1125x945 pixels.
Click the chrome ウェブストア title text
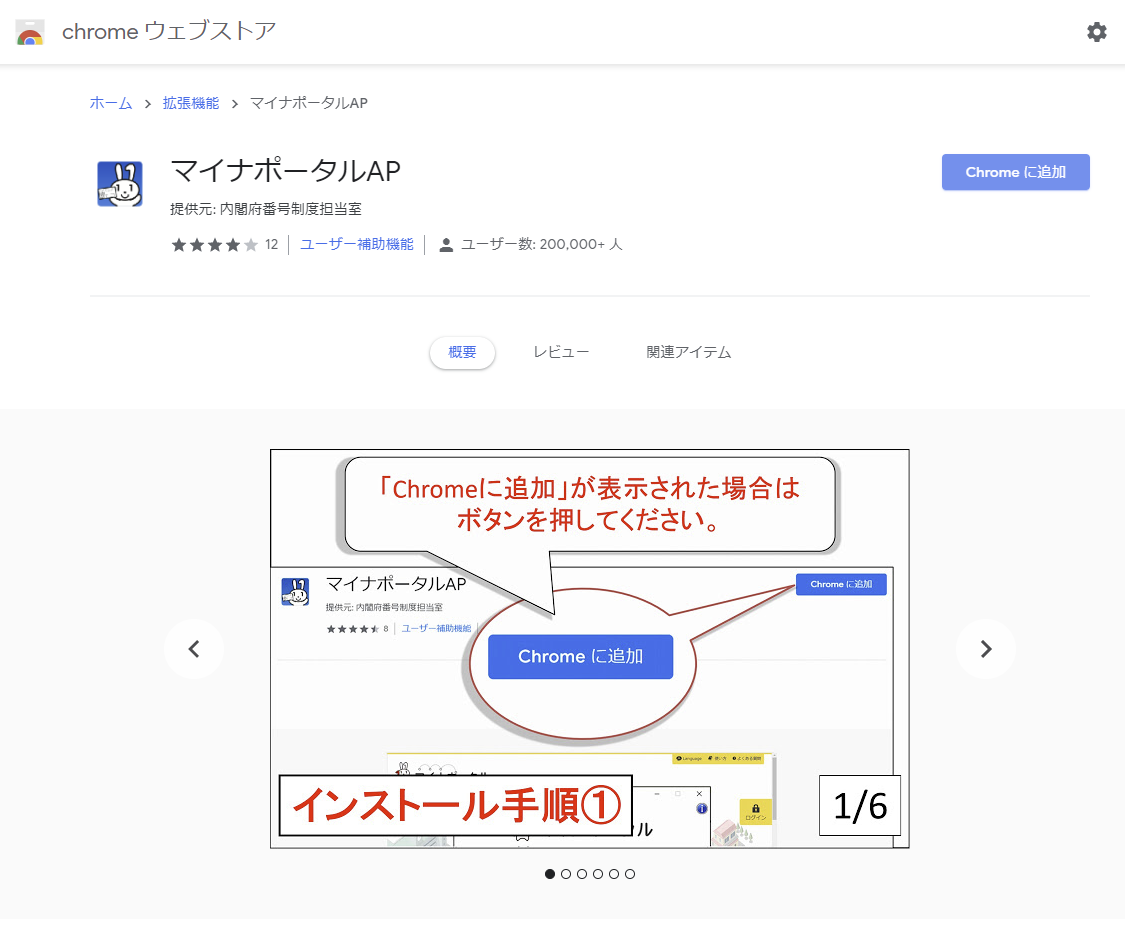(x=169, y=32)
